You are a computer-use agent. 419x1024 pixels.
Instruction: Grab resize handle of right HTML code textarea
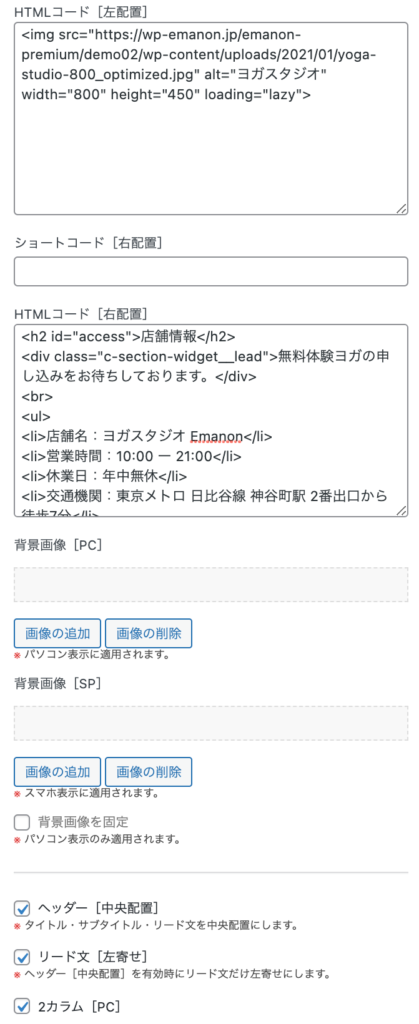point(401,511)
